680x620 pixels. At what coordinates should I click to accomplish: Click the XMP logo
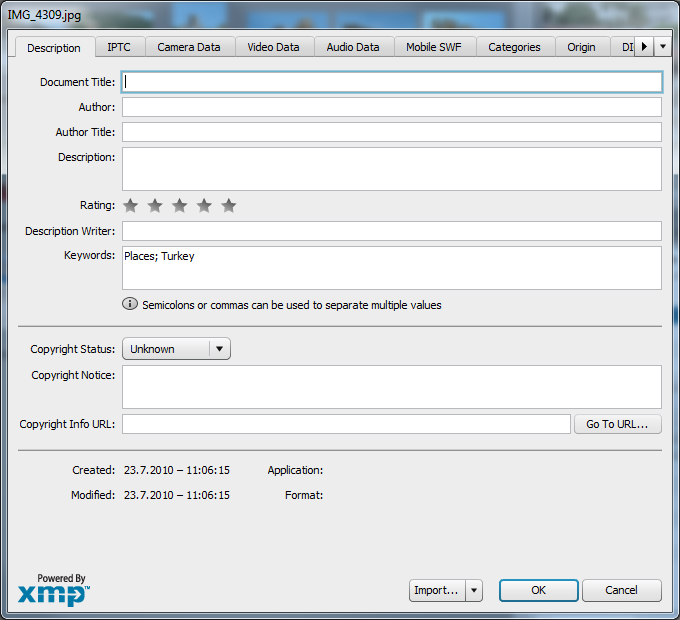coord(53,594)
